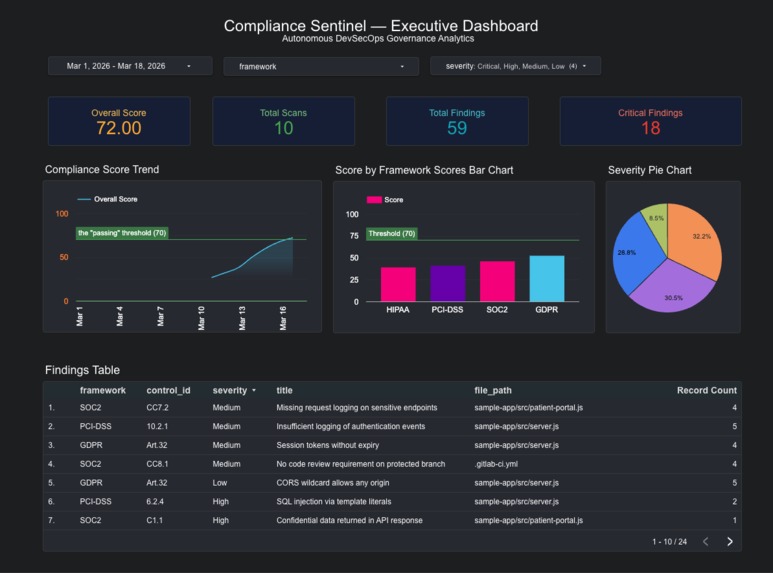
Task: Select the GDPR blue bar
Action: 547,278
